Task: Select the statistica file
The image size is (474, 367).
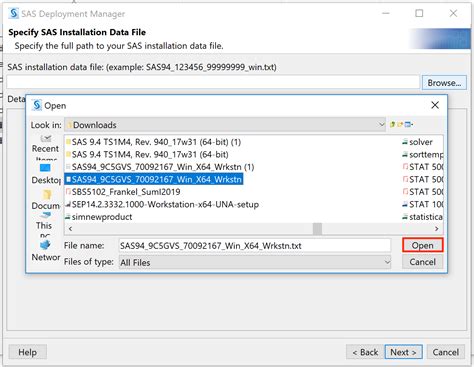Action: (x=423, y=217)
